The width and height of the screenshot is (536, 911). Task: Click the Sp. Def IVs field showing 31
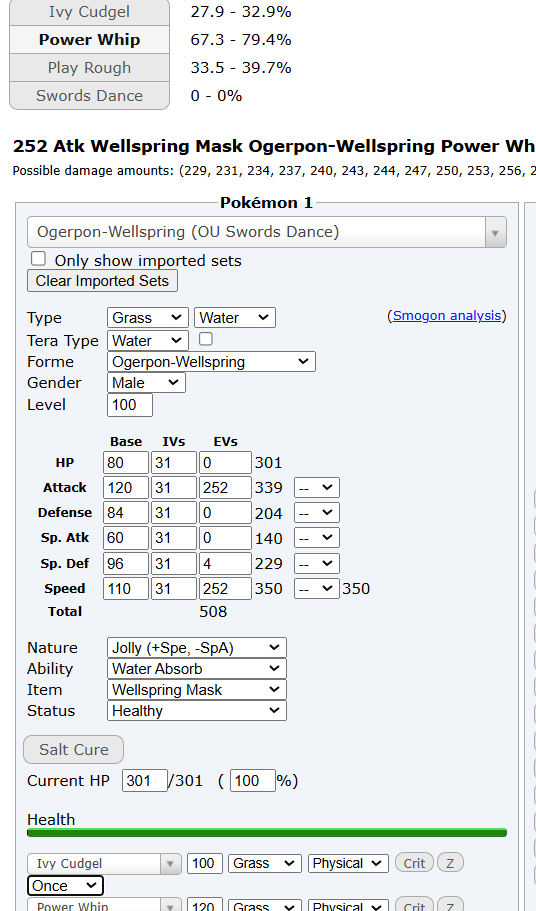[x=174, y=564]
